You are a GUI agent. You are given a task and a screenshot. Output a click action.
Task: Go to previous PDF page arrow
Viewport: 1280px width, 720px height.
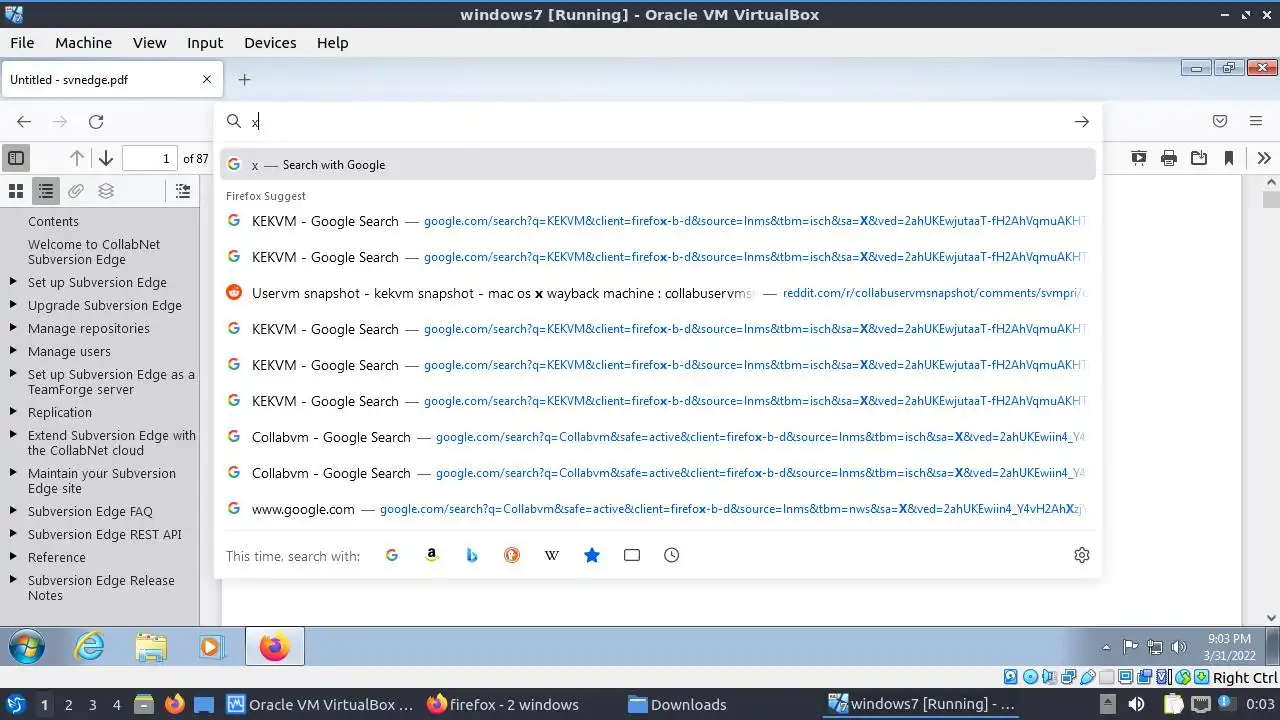pyautogui.click(x=77, y=158)
